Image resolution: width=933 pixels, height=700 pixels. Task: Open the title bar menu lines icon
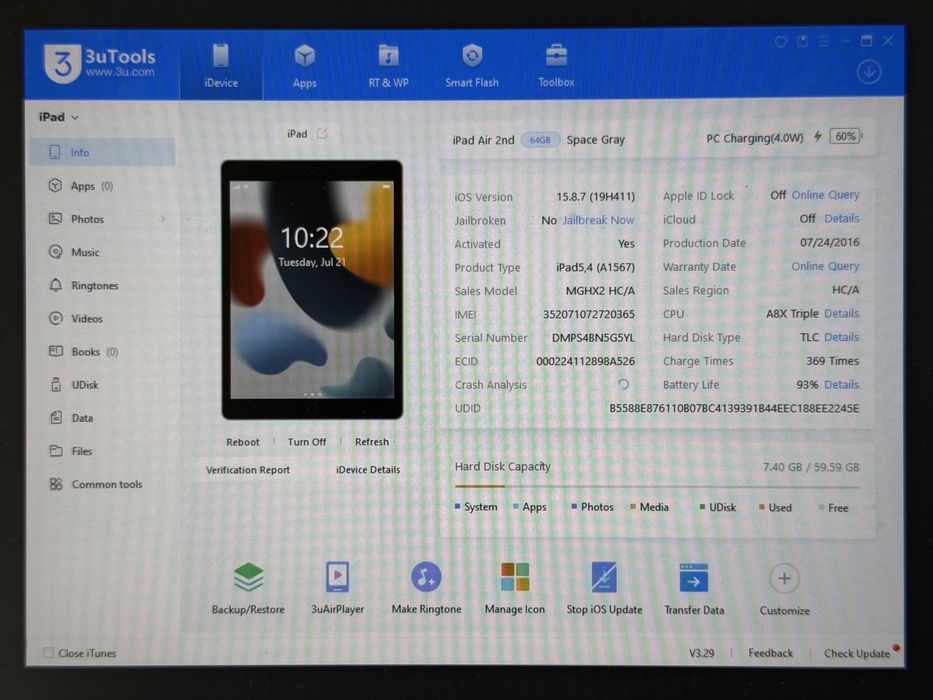(x=824, y=41)
